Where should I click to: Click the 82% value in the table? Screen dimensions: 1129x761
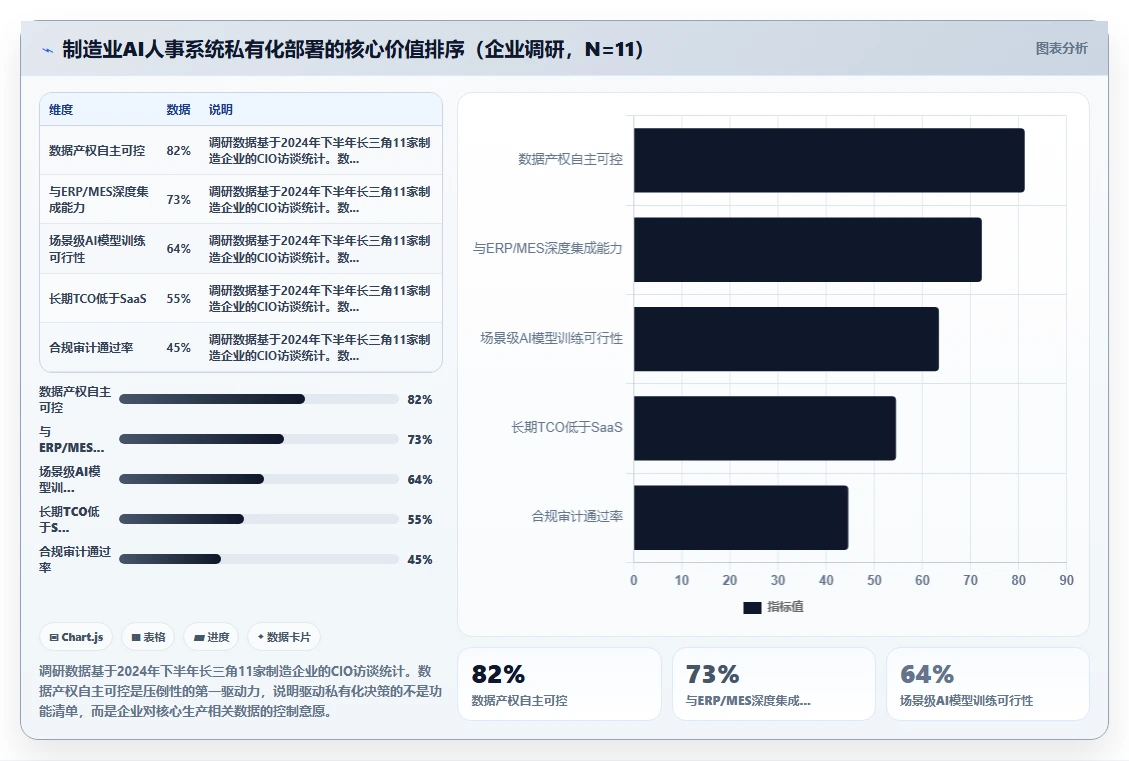179,150
